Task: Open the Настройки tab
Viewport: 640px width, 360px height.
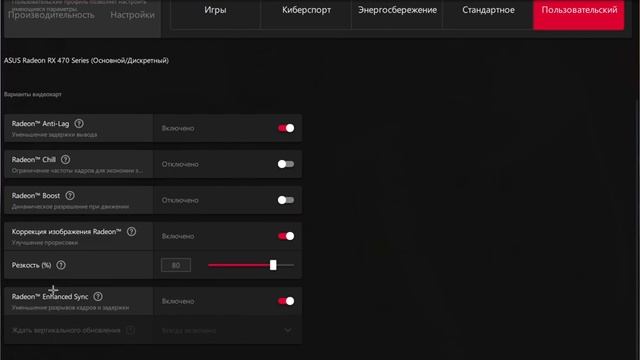Action: 132,15
